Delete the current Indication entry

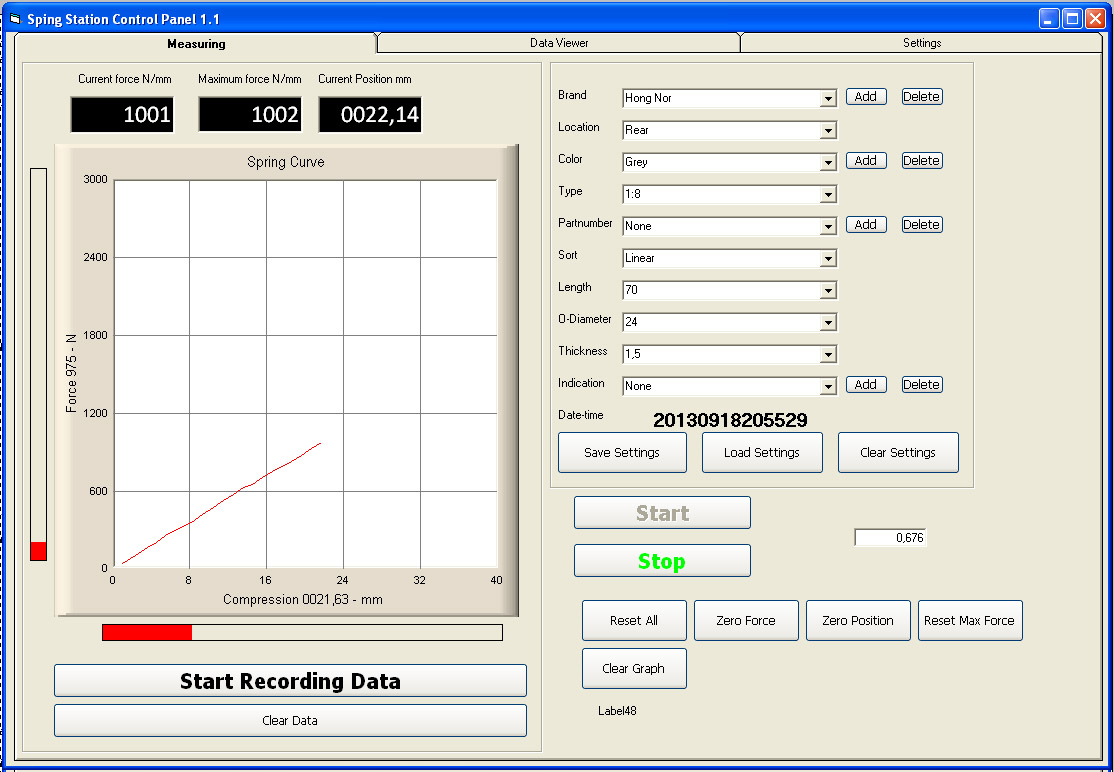pos(921,384)
